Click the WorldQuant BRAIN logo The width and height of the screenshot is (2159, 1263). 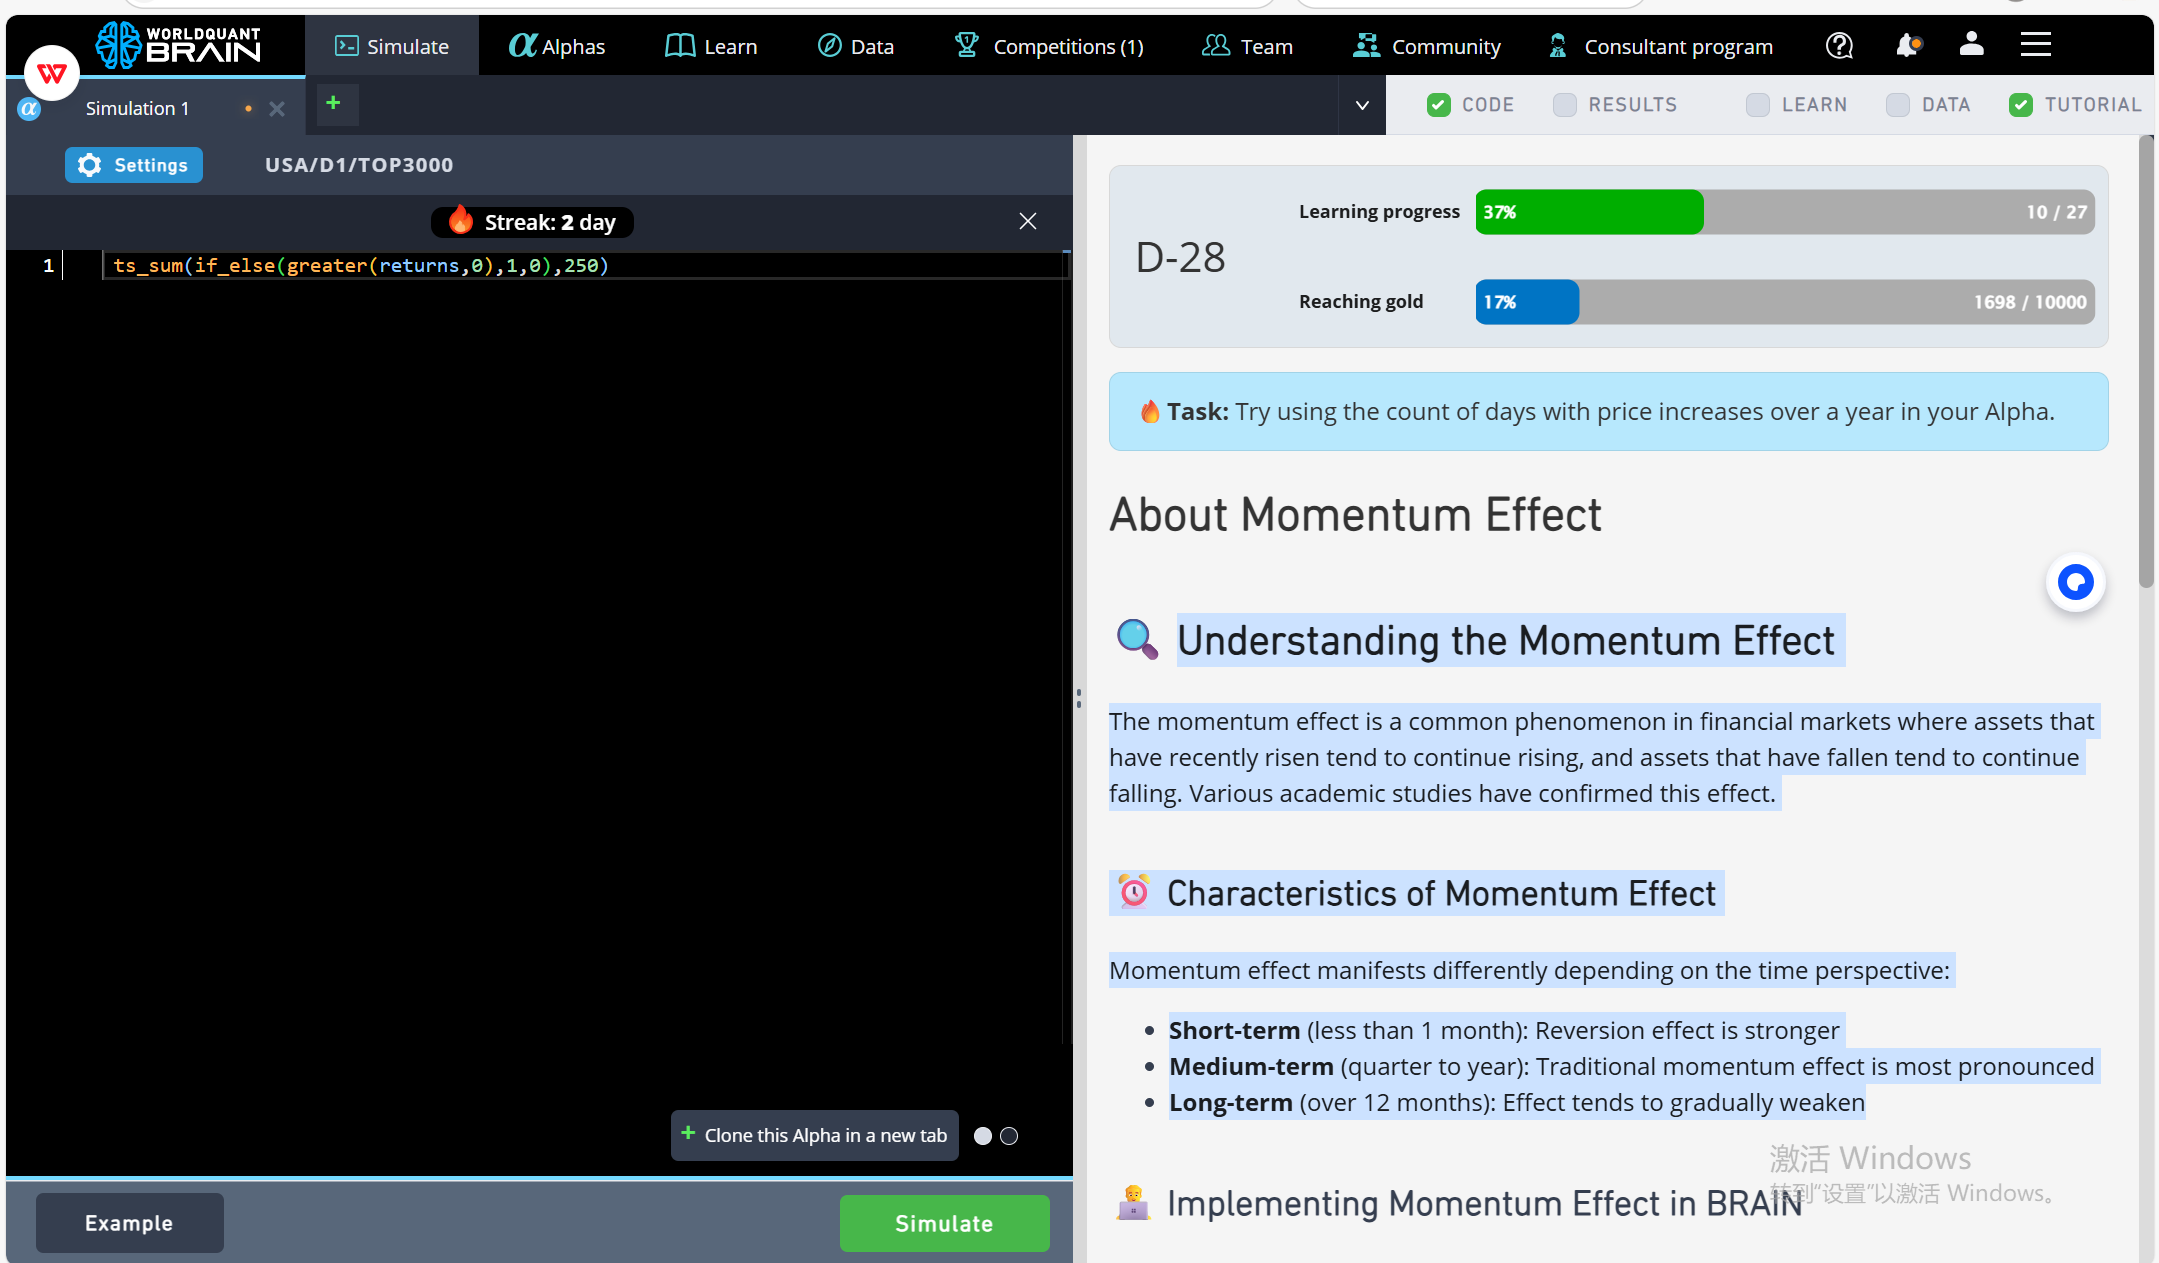(180, 45)
